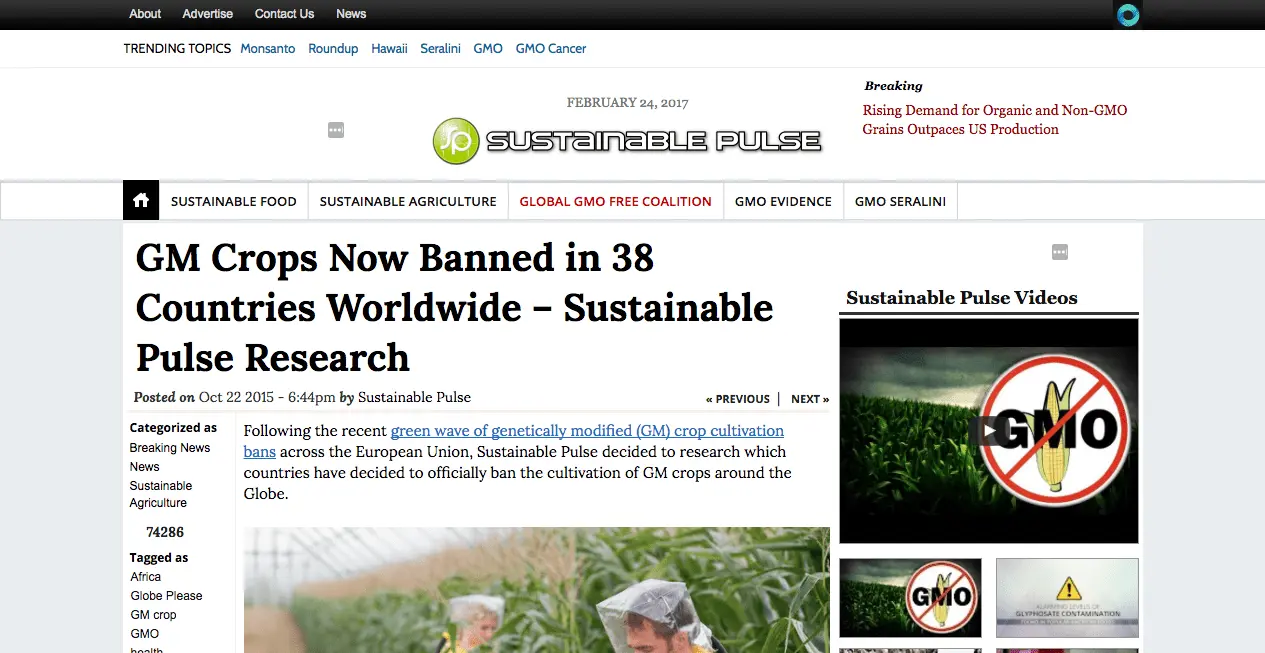
Task: Open trending topic Seralini
Action: (x=440, y=48)
